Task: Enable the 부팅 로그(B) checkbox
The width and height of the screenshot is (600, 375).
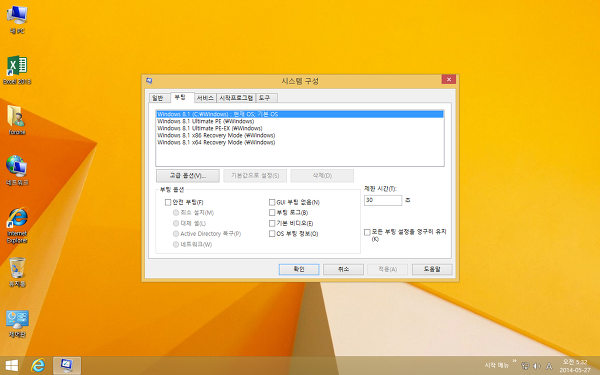Action: (x=272, y=212)
